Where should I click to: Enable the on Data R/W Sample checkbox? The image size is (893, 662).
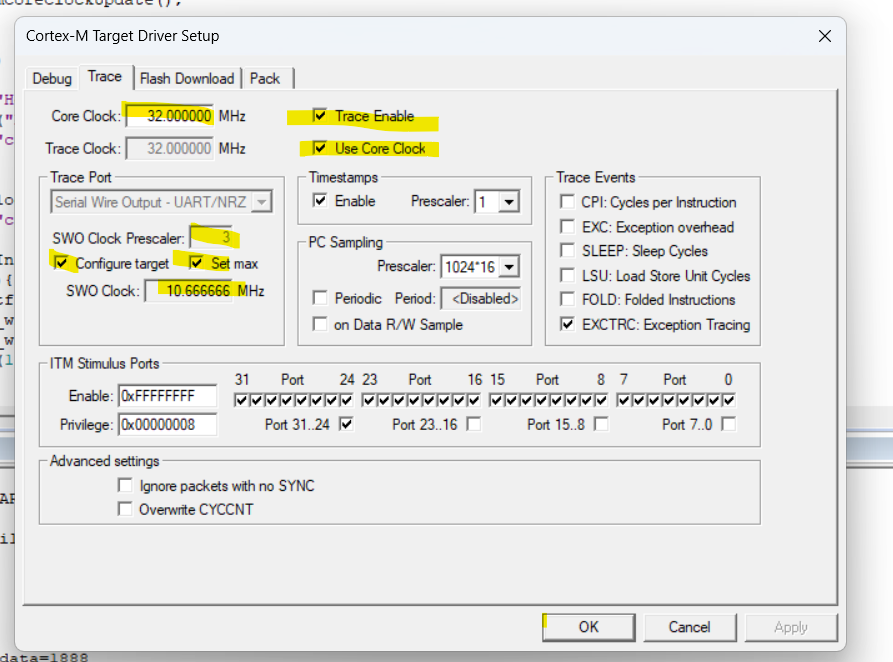(320, 324)
